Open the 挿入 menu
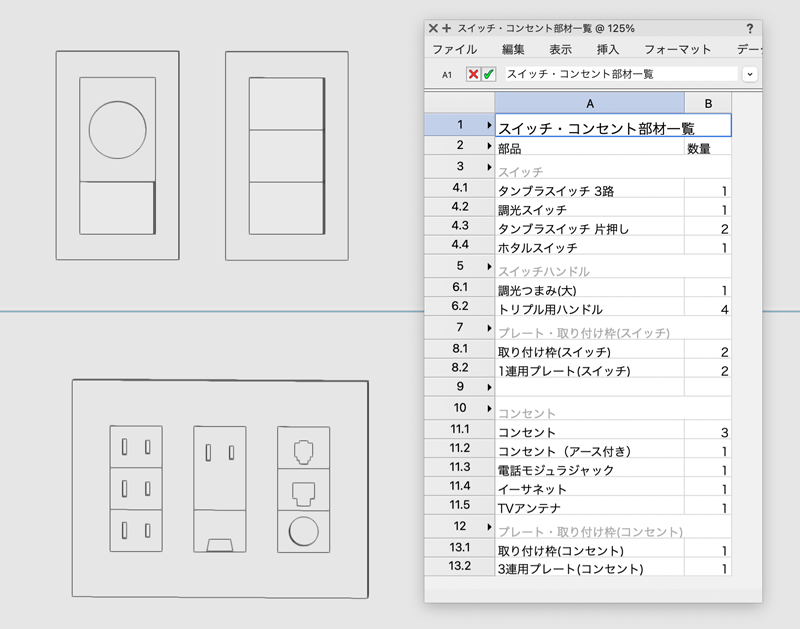The width and height of the screenshot is (800, 629). tap(608, 49)
